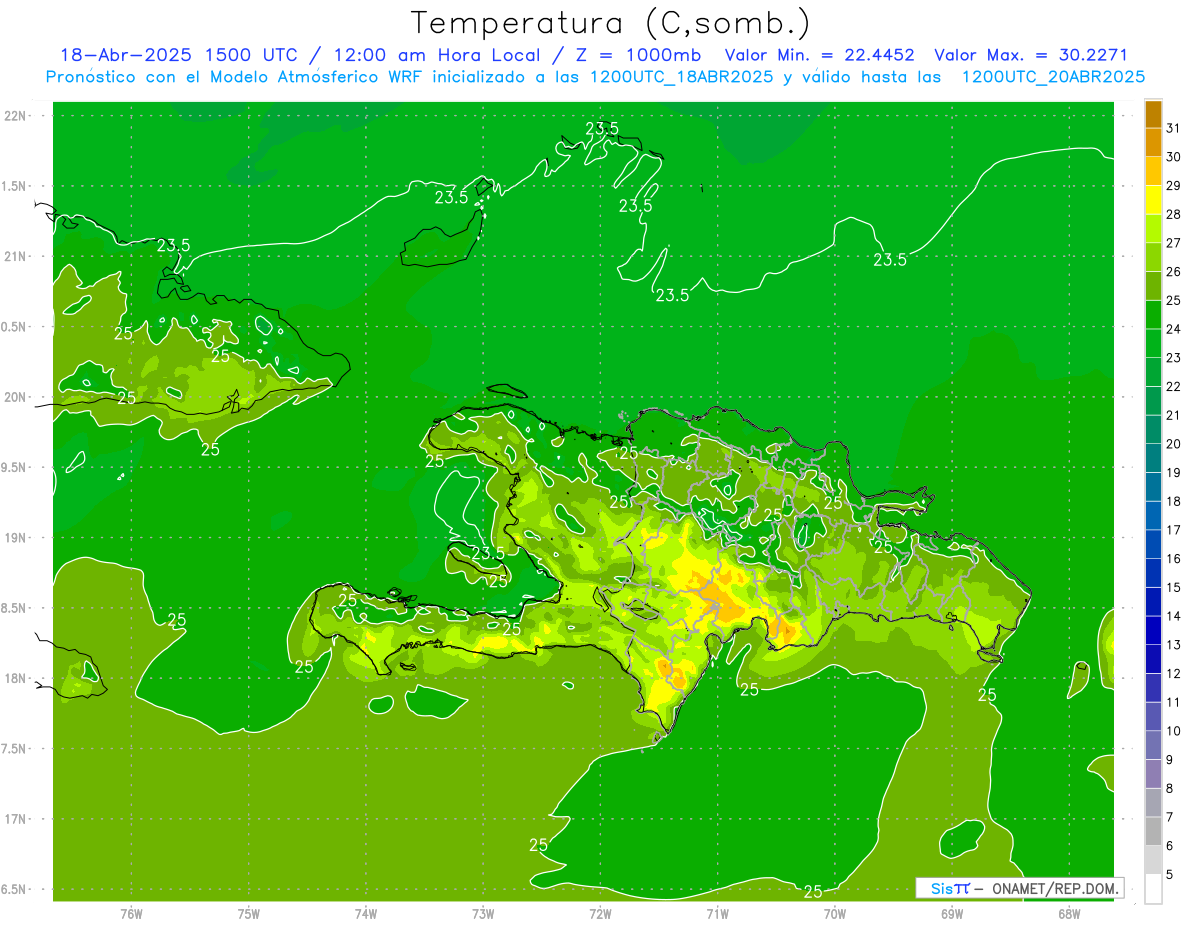Click the colorbar value label '19'

pos(1173,473)
